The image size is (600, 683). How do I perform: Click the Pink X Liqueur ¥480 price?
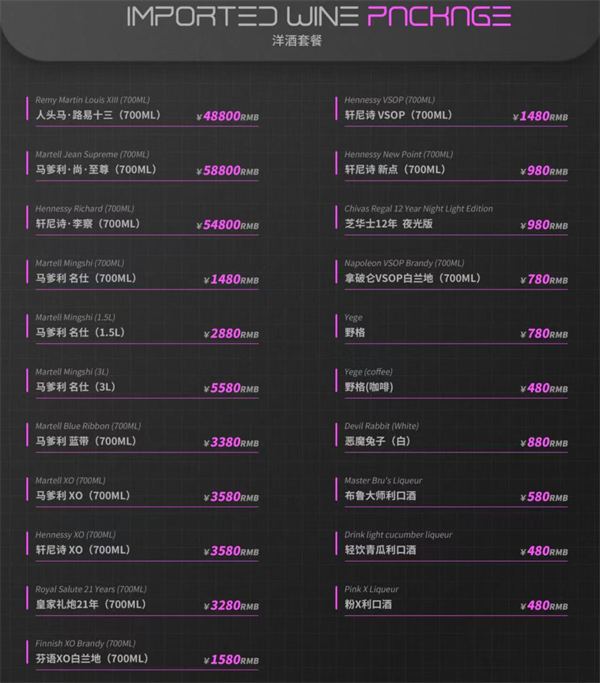[546, 606]
